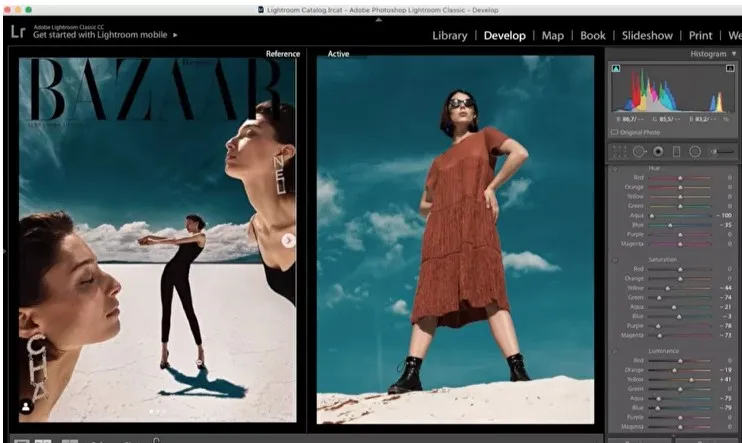Toggle the highlight clipping indicator in histogram

tap(730, 69)
